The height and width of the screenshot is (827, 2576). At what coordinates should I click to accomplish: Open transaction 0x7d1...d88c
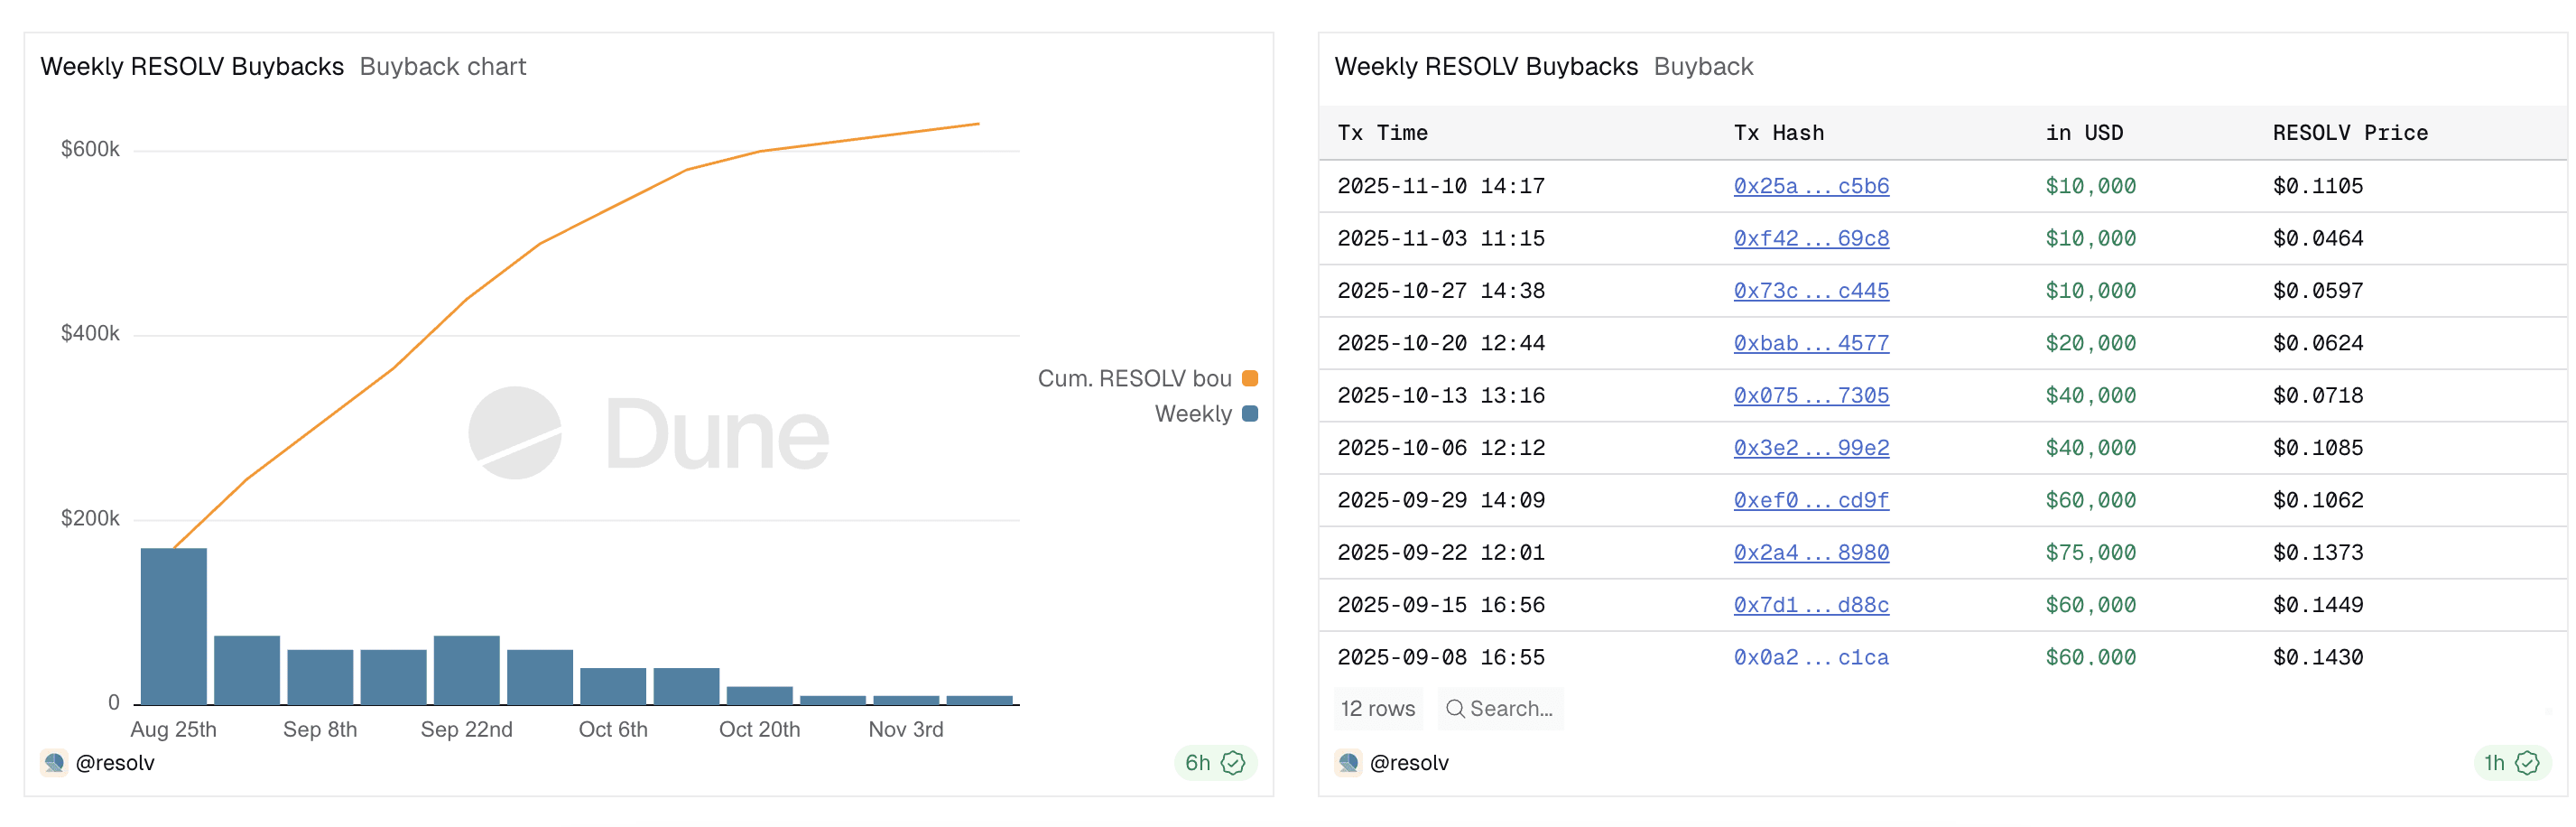pos(1810,605)
